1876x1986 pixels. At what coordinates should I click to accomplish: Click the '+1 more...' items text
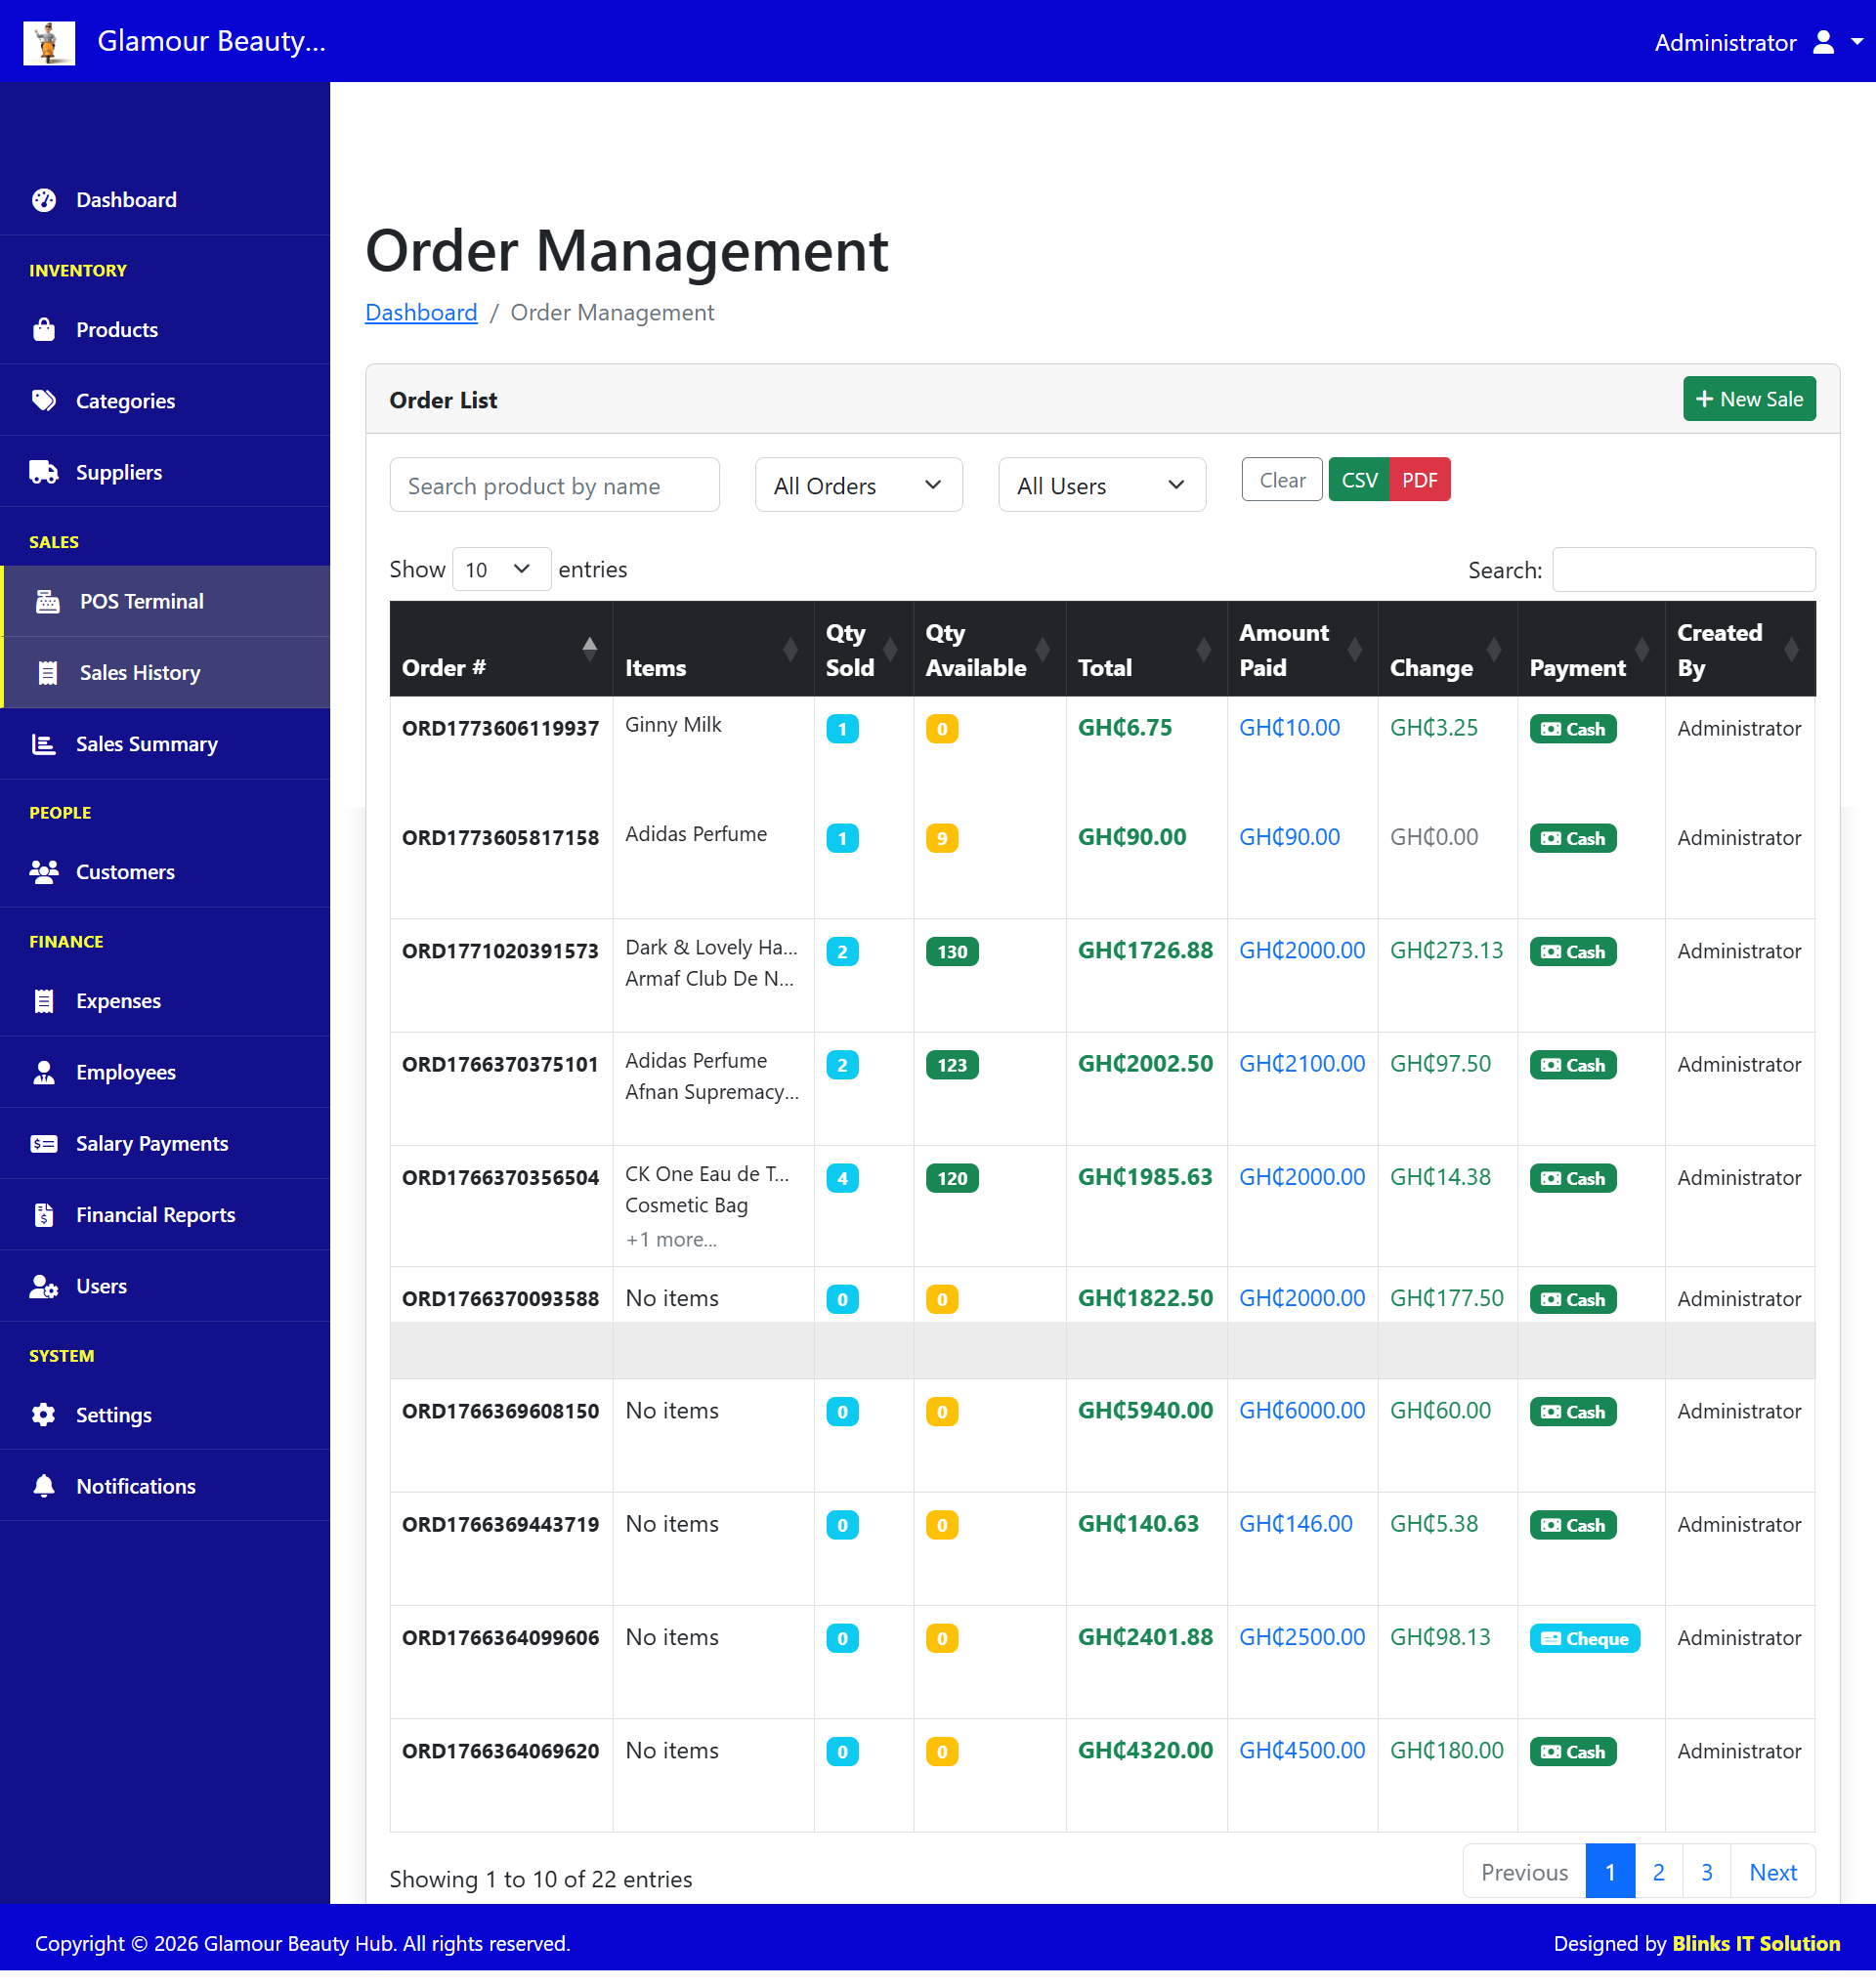[671, 1240]
